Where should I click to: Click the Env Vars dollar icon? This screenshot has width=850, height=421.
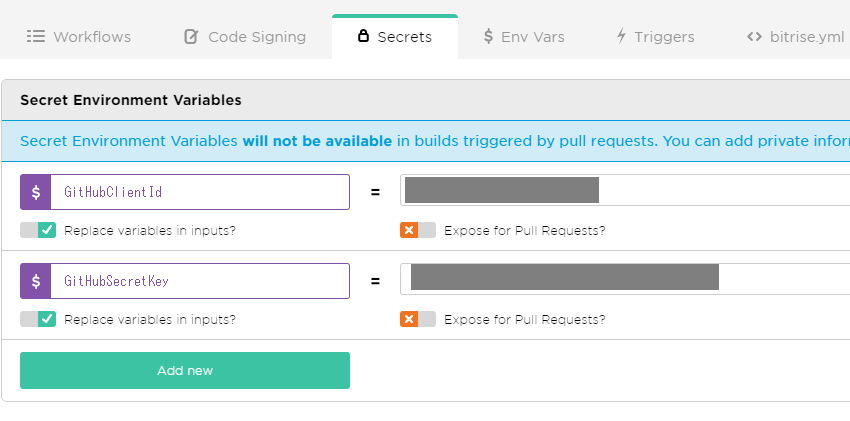click(x=488, y=37)
